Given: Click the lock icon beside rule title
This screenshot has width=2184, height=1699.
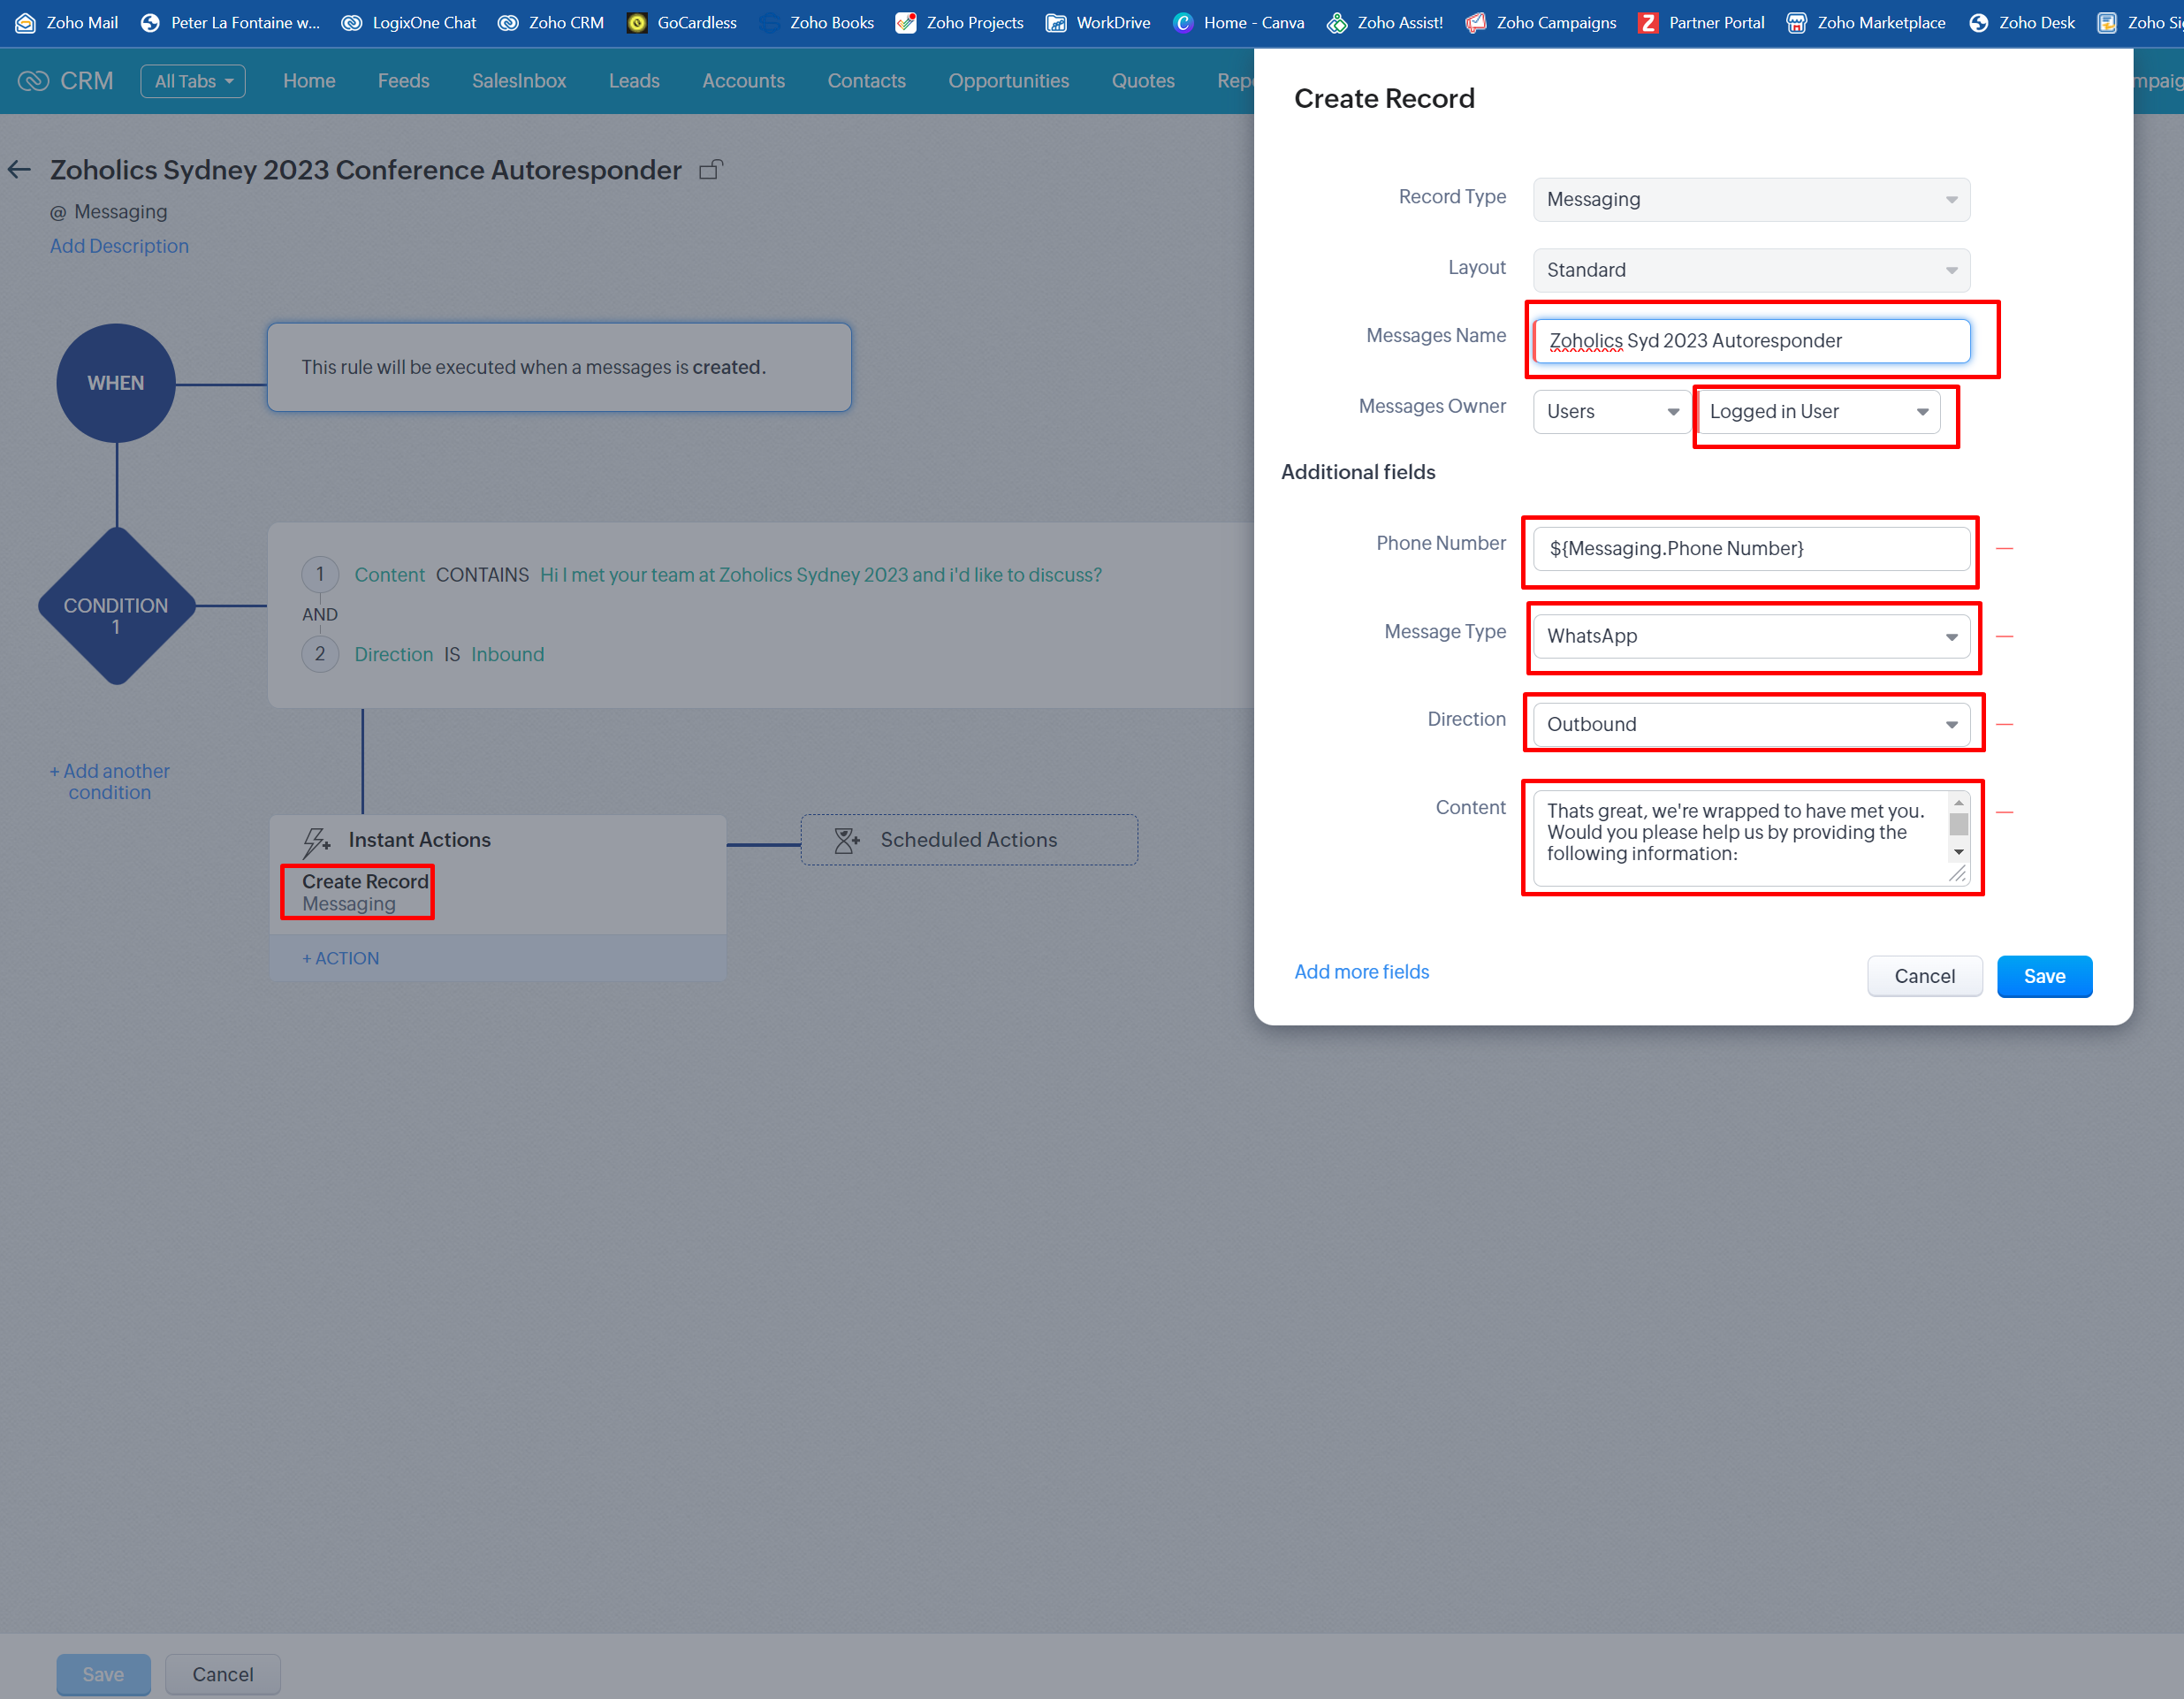Looking at the screenshot, I should coord(711,169).
